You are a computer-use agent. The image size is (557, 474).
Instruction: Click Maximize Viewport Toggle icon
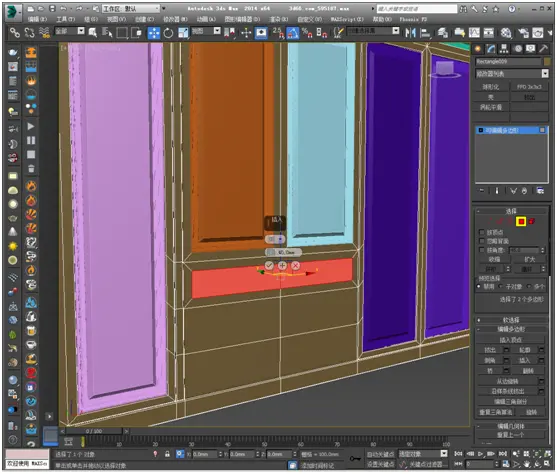[547, 464]
